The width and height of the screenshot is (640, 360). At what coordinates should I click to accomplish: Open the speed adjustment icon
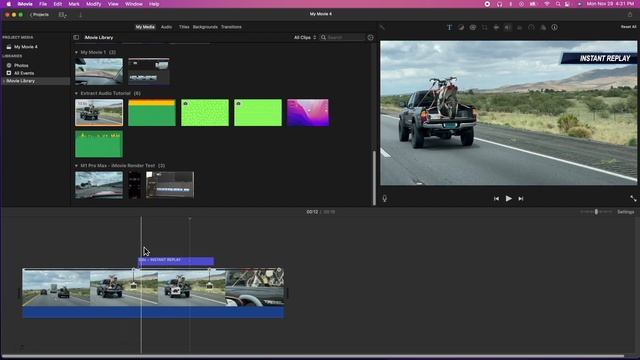click(x=531, y=27)
